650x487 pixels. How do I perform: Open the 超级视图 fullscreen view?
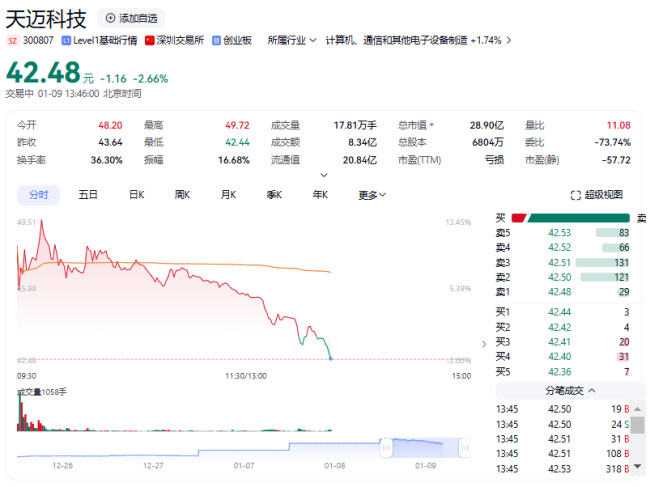coord(597,195)
